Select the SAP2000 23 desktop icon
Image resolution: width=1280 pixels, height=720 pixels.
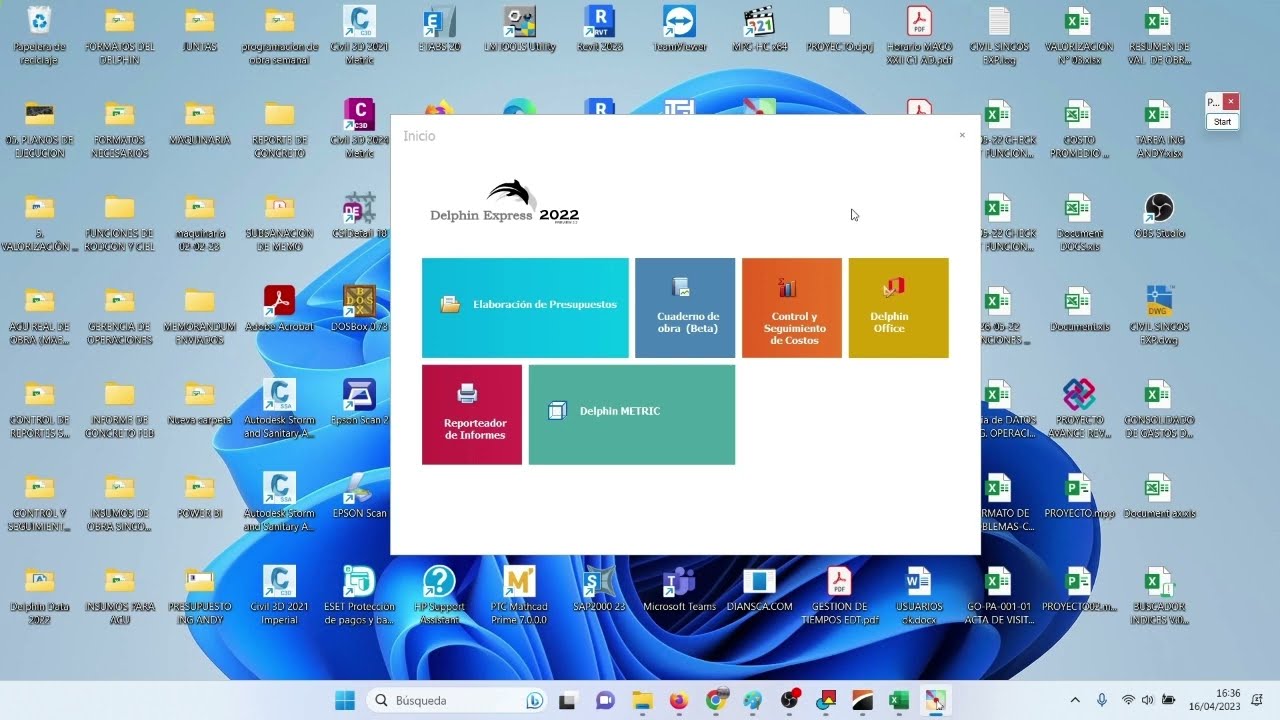[x=600, y=588]
